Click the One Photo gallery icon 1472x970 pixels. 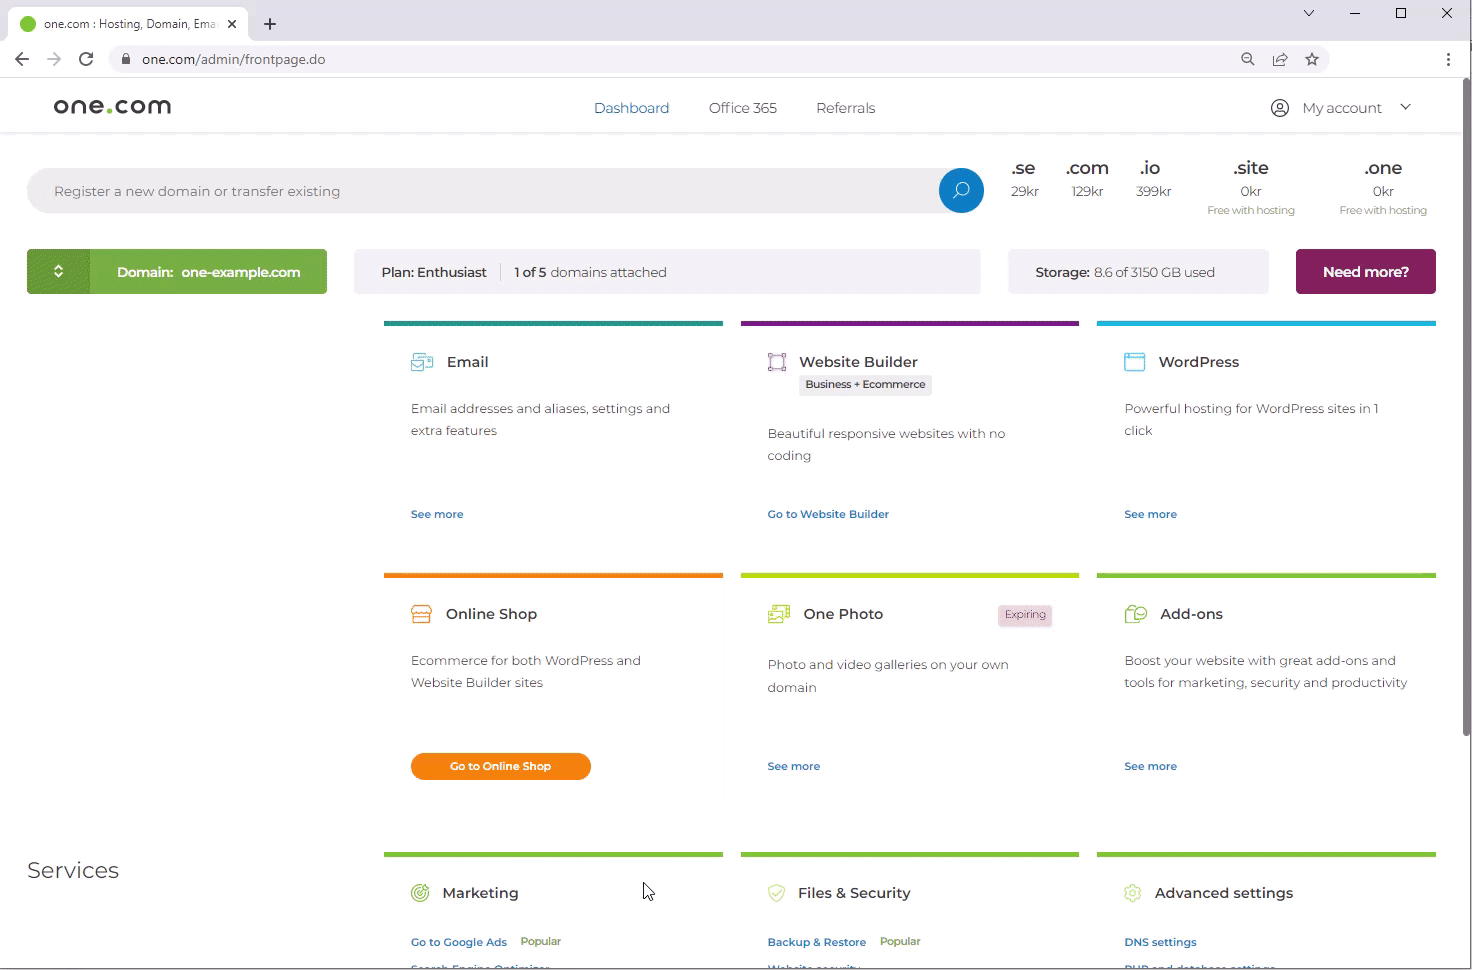(778, 614)
